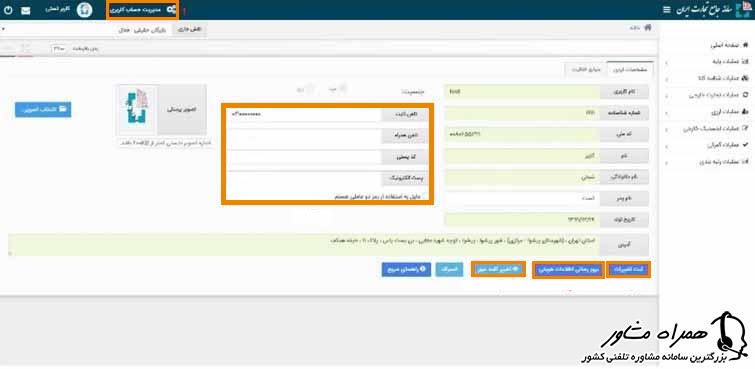Open user account management gears menu

point(143,10)
